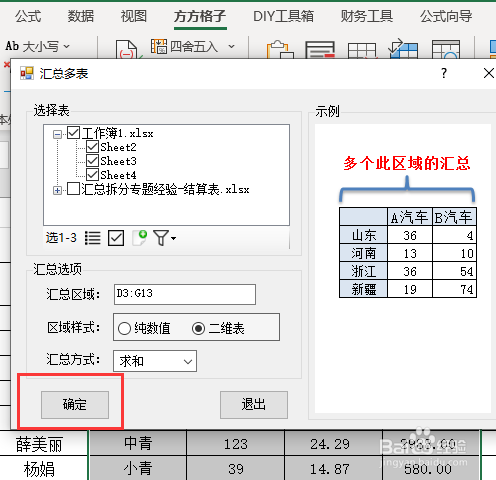Check the 汇总拆分专题经验-结算表.xlsx checkbox

tap(73, 189)
